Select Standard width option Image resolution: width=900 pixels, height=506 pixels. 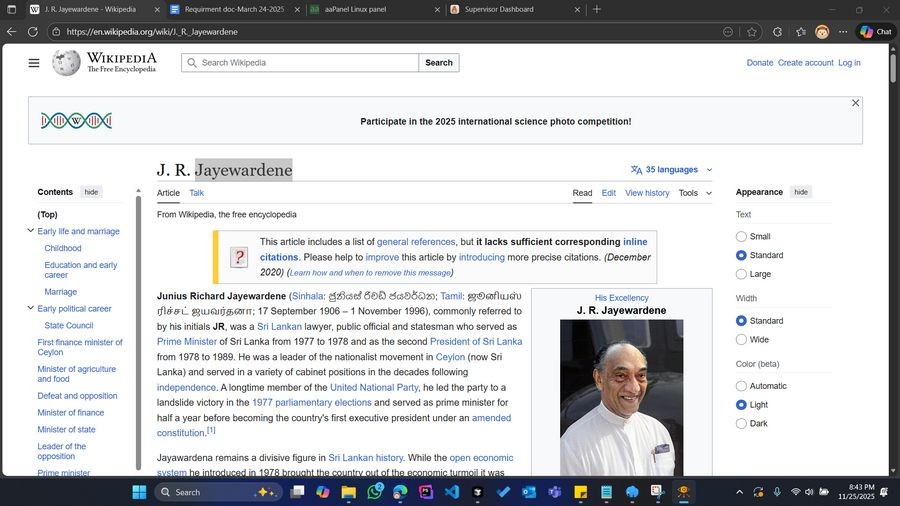point(741,321)
